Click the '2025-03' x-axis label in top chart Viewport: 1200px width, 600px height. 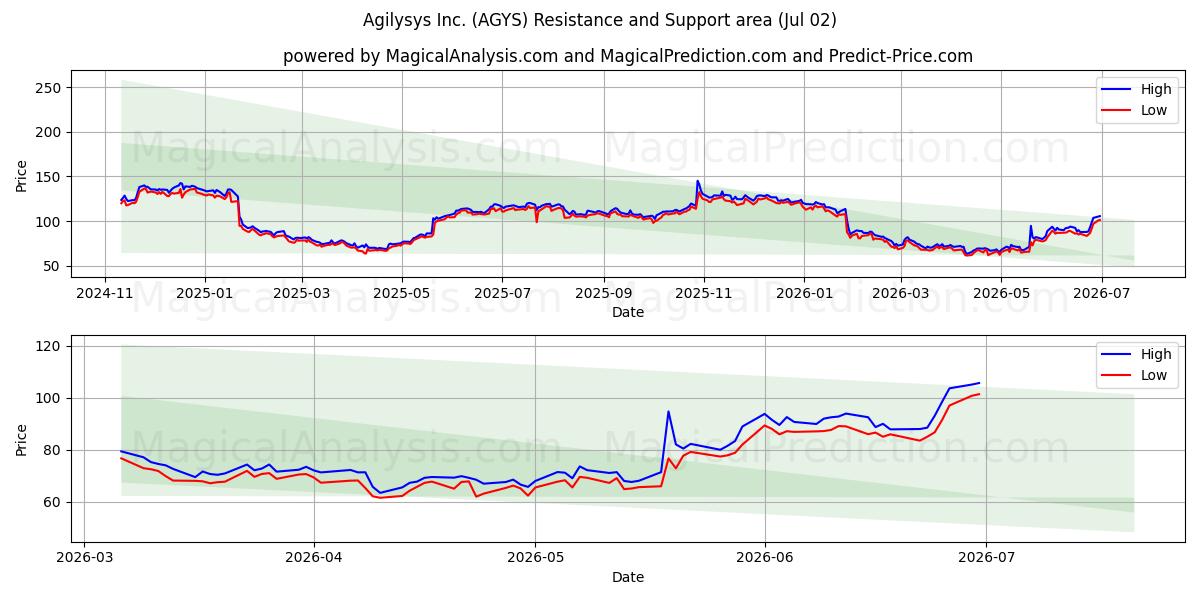point(301,294)
